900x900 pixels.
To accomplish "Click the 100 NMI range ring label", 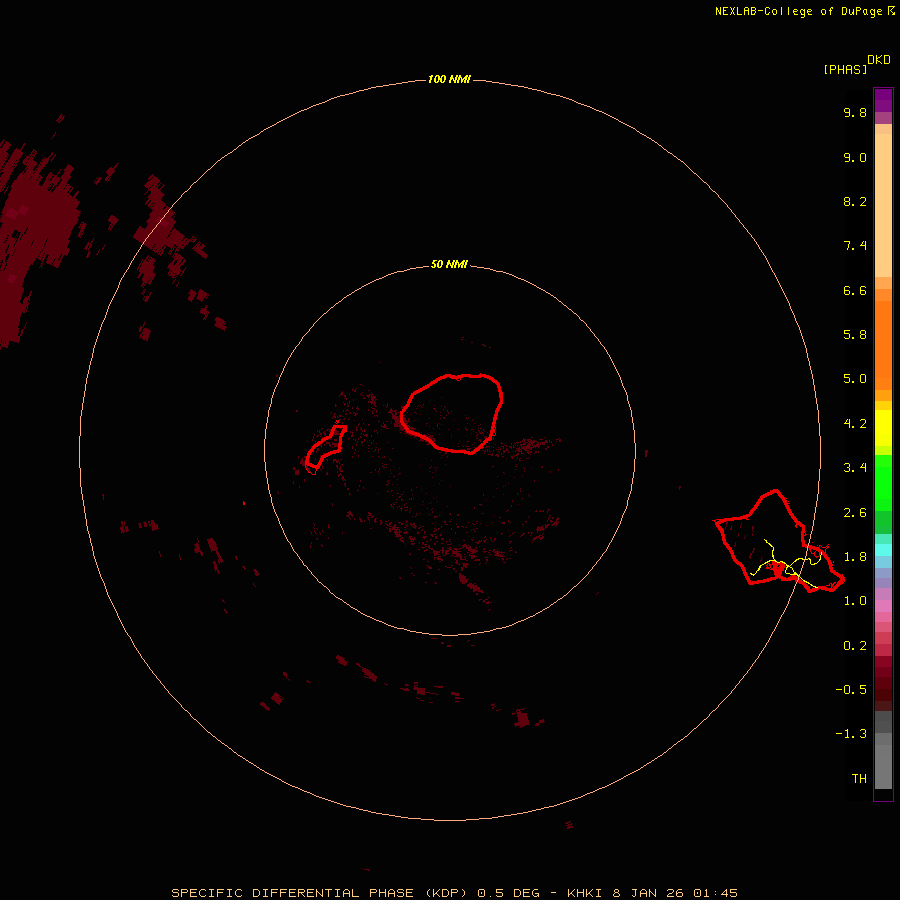I will 449,79.
